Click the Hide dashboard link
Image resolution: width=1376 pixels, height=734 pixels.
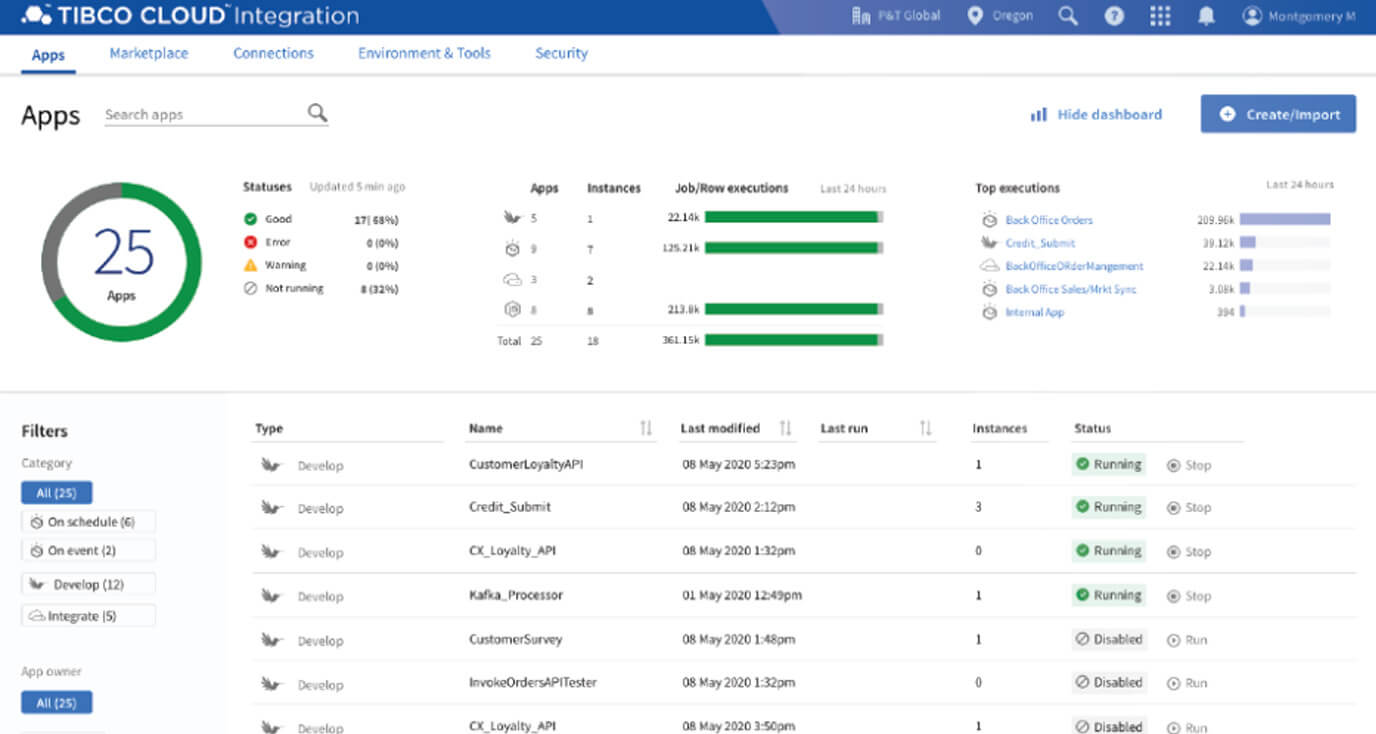pyautogui.click(x=1110, y=115)
